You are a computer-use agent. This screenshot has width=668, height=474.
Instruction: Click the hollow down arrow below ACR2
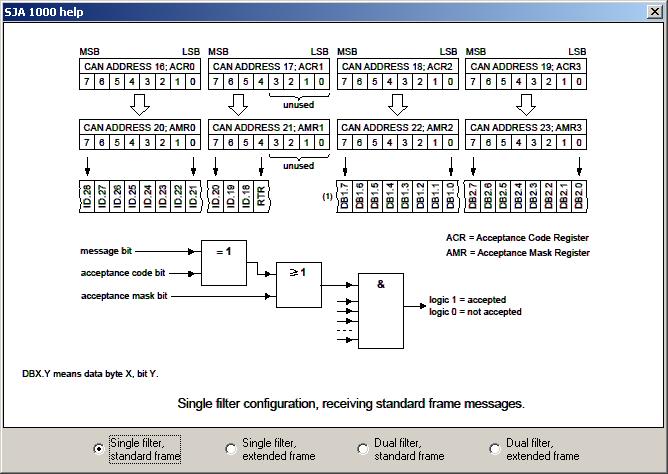coord(398,105)
